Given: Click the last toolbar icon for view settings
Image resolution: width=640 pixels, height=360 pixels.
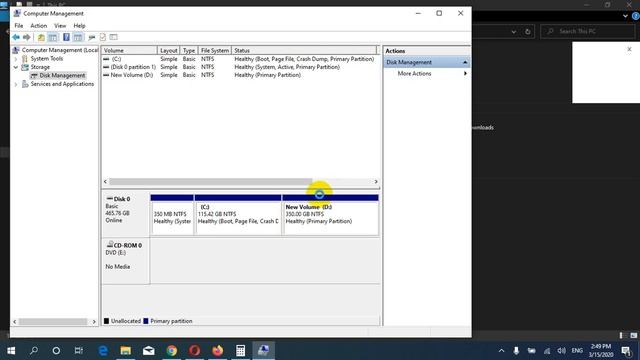Looking at the screenshot, I should (x=114, y=38).
